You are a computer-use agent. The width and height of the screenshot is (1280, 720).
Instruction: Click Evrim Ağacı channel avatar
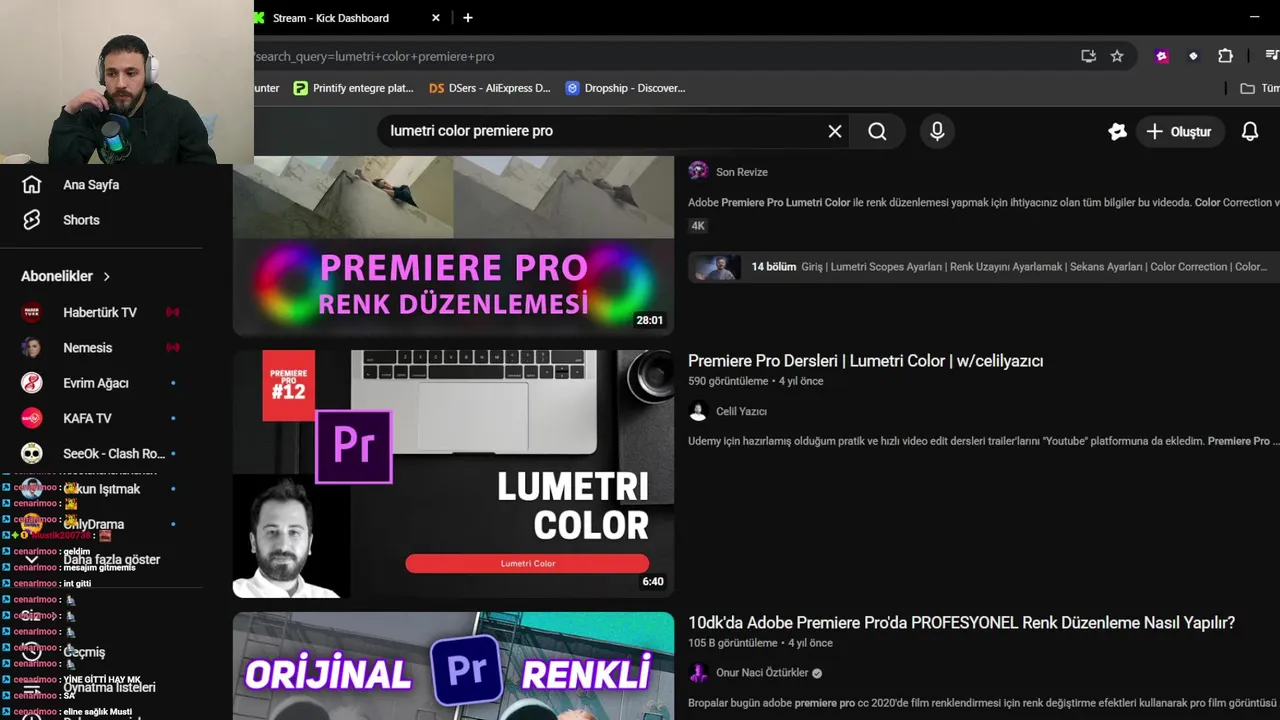(x=32, y=383)
